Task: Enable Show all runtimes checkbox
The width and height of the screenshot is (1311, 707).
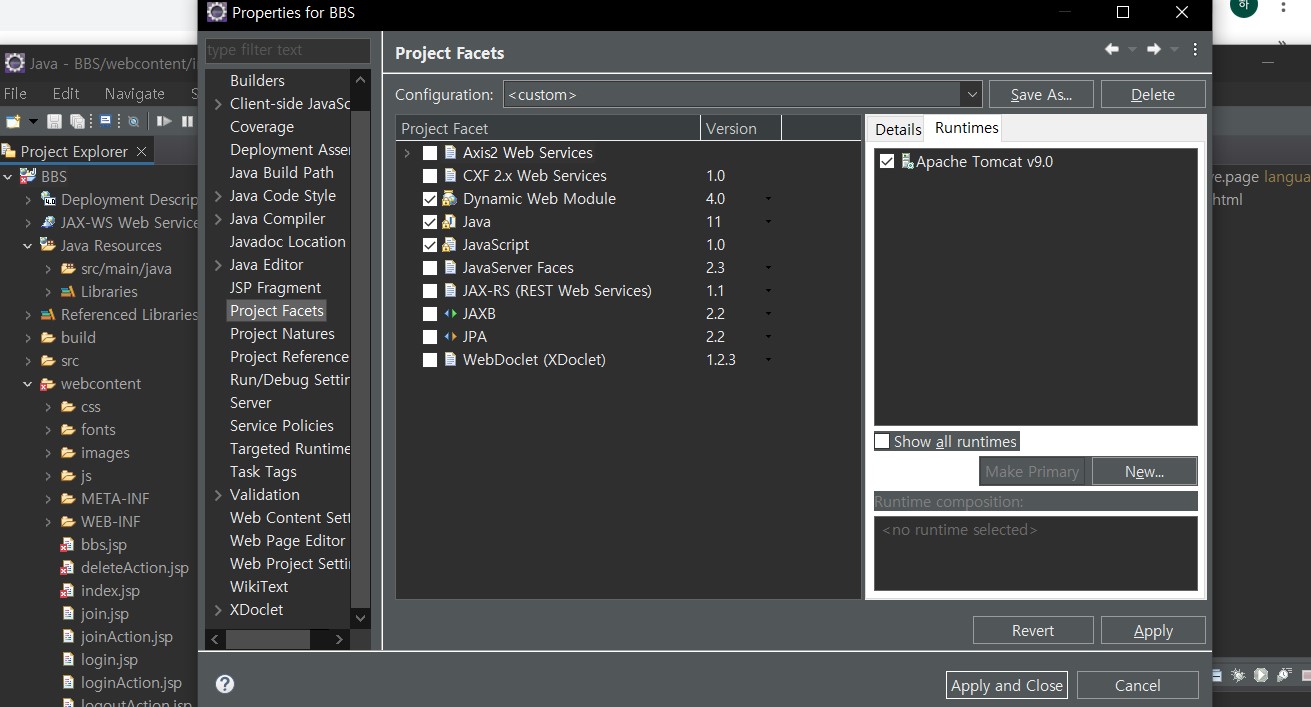Action: point(882,441)
